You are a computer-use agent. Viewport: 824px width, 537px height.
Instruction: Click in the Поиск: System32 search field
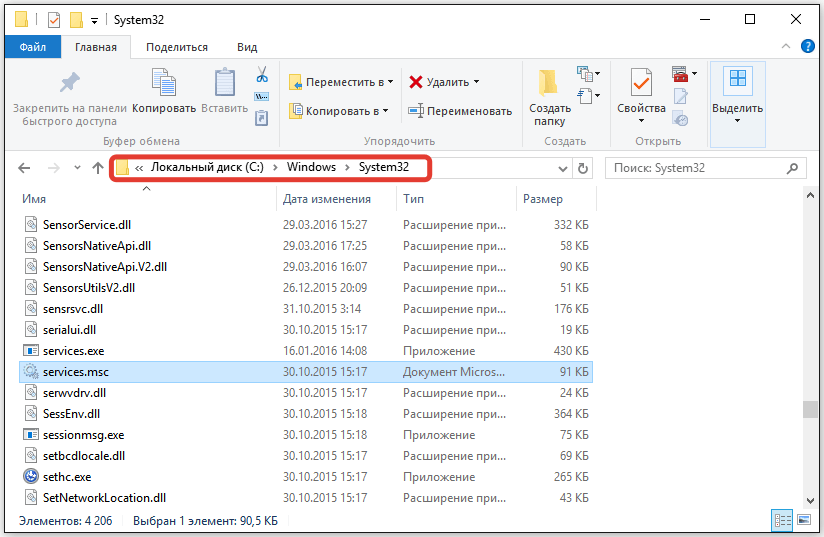coord(694,168)
